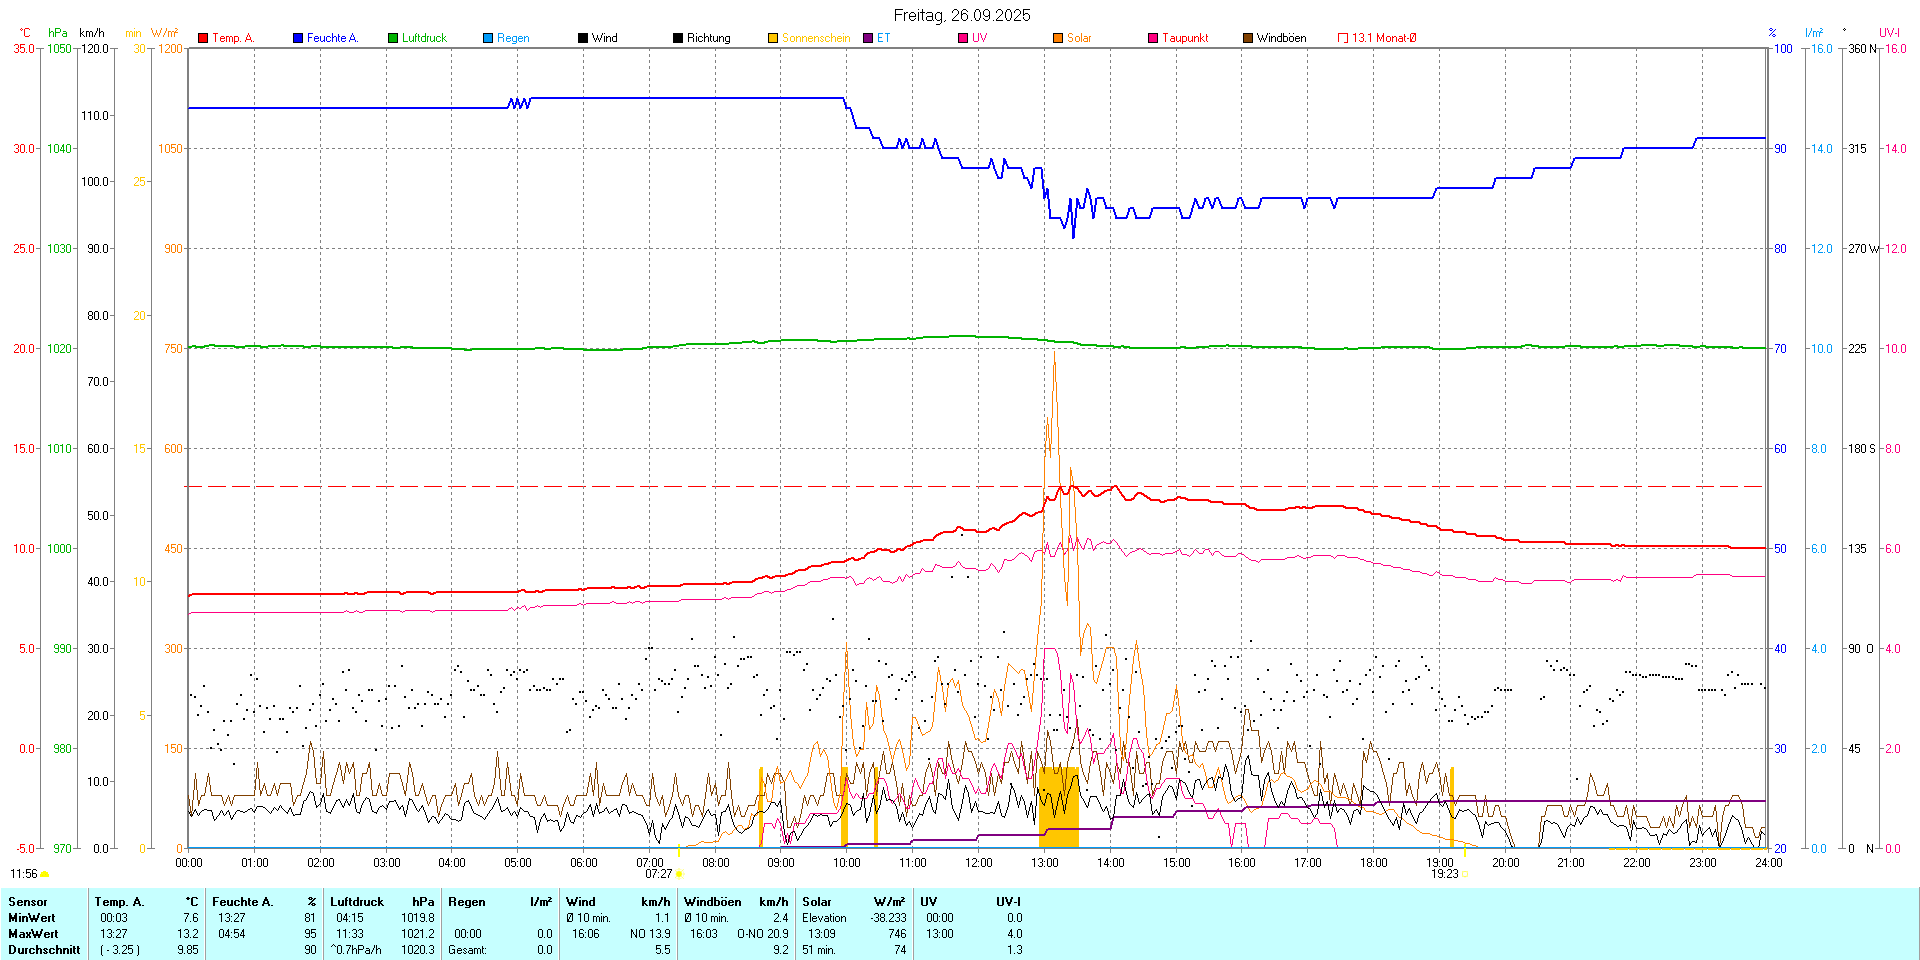The width and height of the screenshot is (1920, 960).
Task: Click the purple ET legend square
Action: tap(868, 38)
